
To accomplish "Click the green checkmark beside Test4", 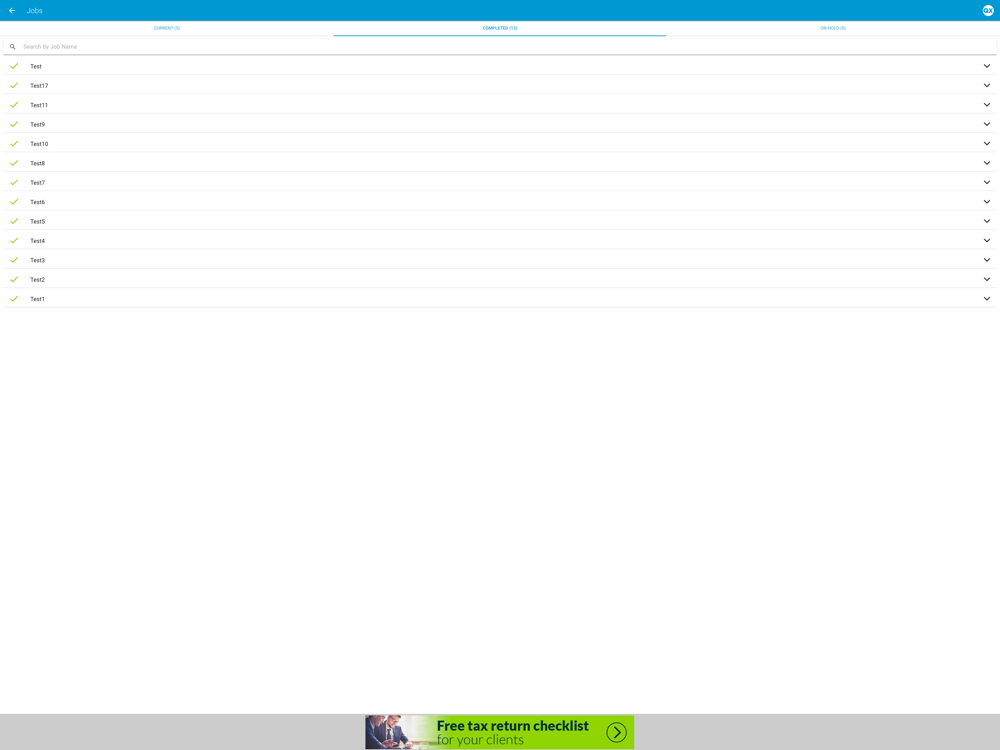I will pyautogui.click(x=14, y=240).
